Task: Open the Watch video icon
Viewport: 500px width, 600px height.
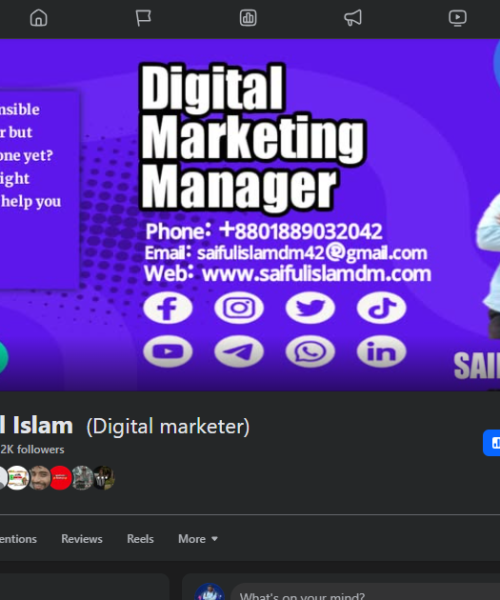Action: point(458,18)
